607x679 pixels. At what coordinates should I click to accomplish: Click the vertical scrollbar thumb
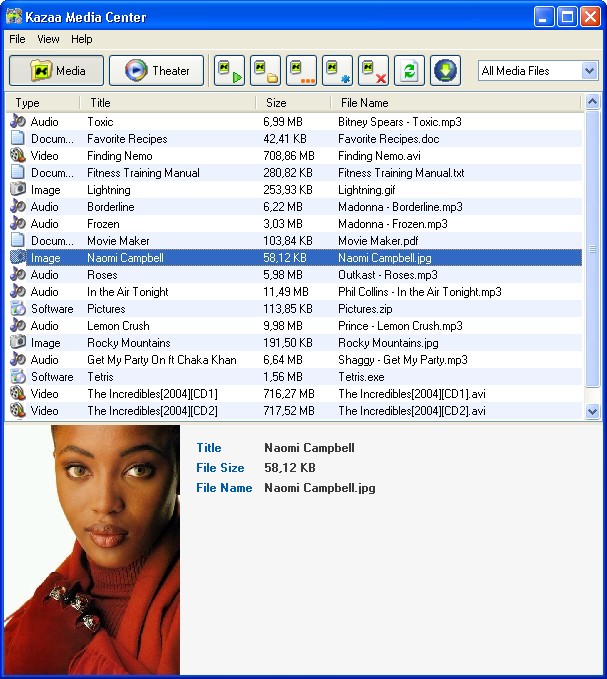(592, 249)
